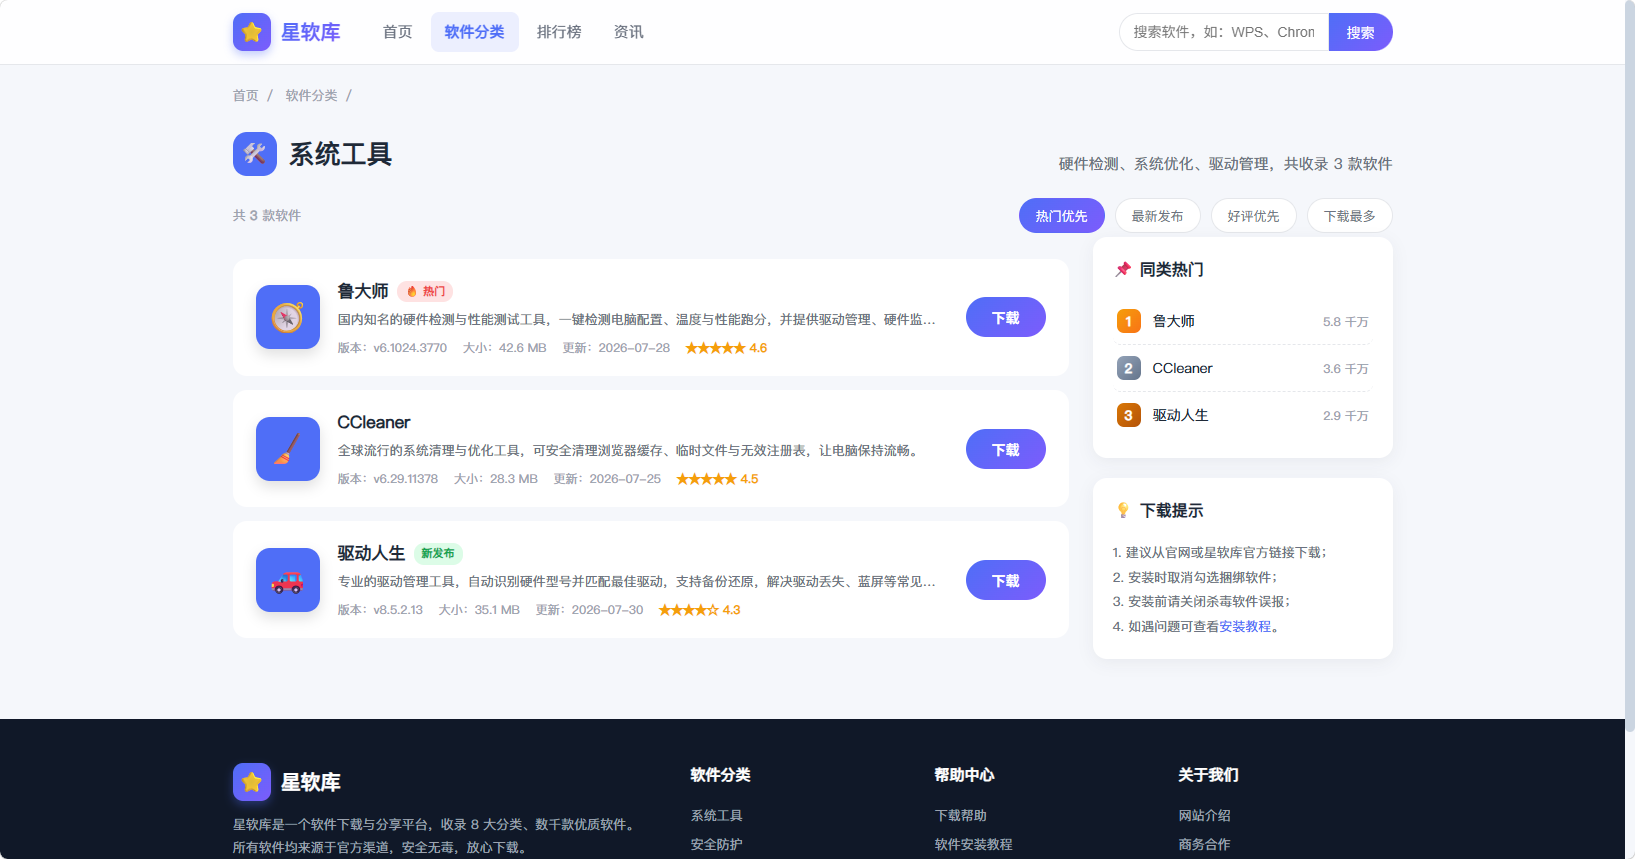Click the 5.8 千万 download count
This screenshot has height=859, width=1635.
pyautogui.click(x=1346, y=322)
